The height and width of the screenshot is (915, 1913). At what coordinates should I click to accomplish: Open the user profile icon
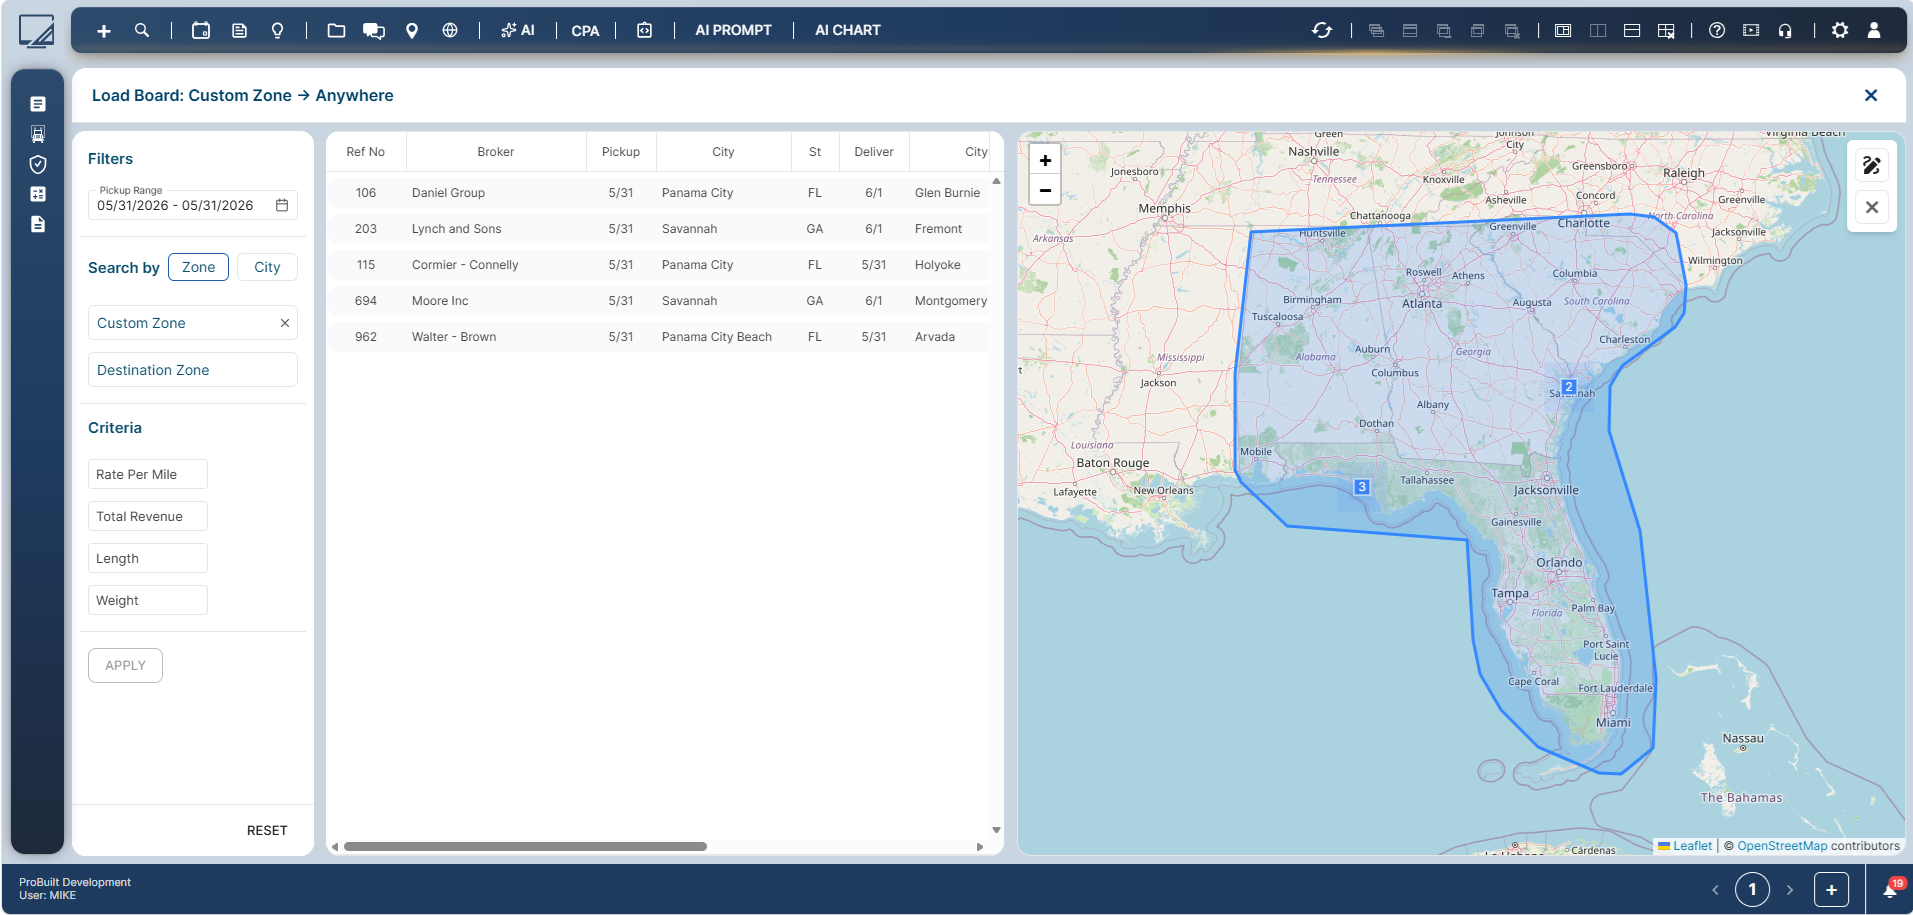1874,31
